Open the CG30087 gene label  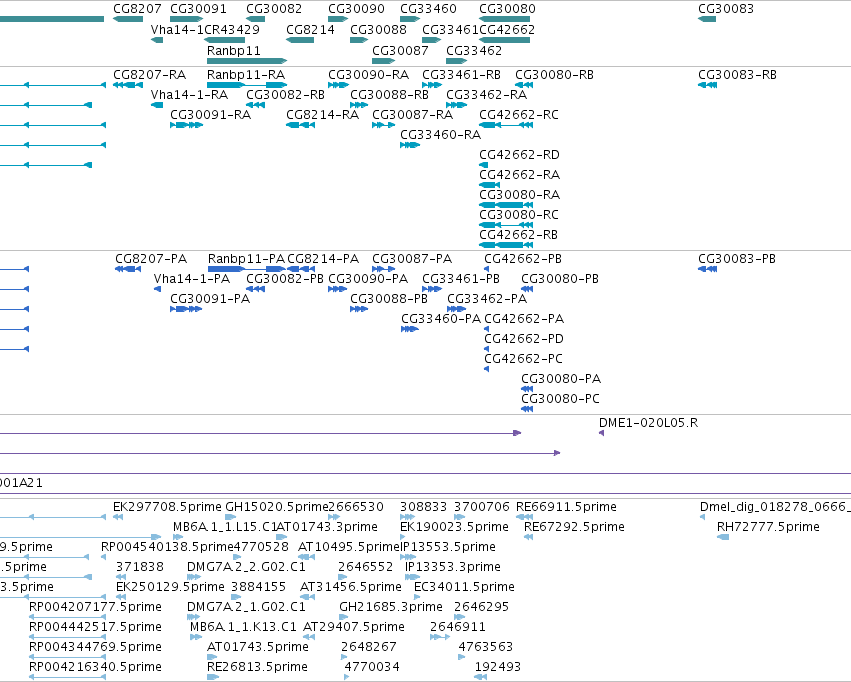(400, 50)
